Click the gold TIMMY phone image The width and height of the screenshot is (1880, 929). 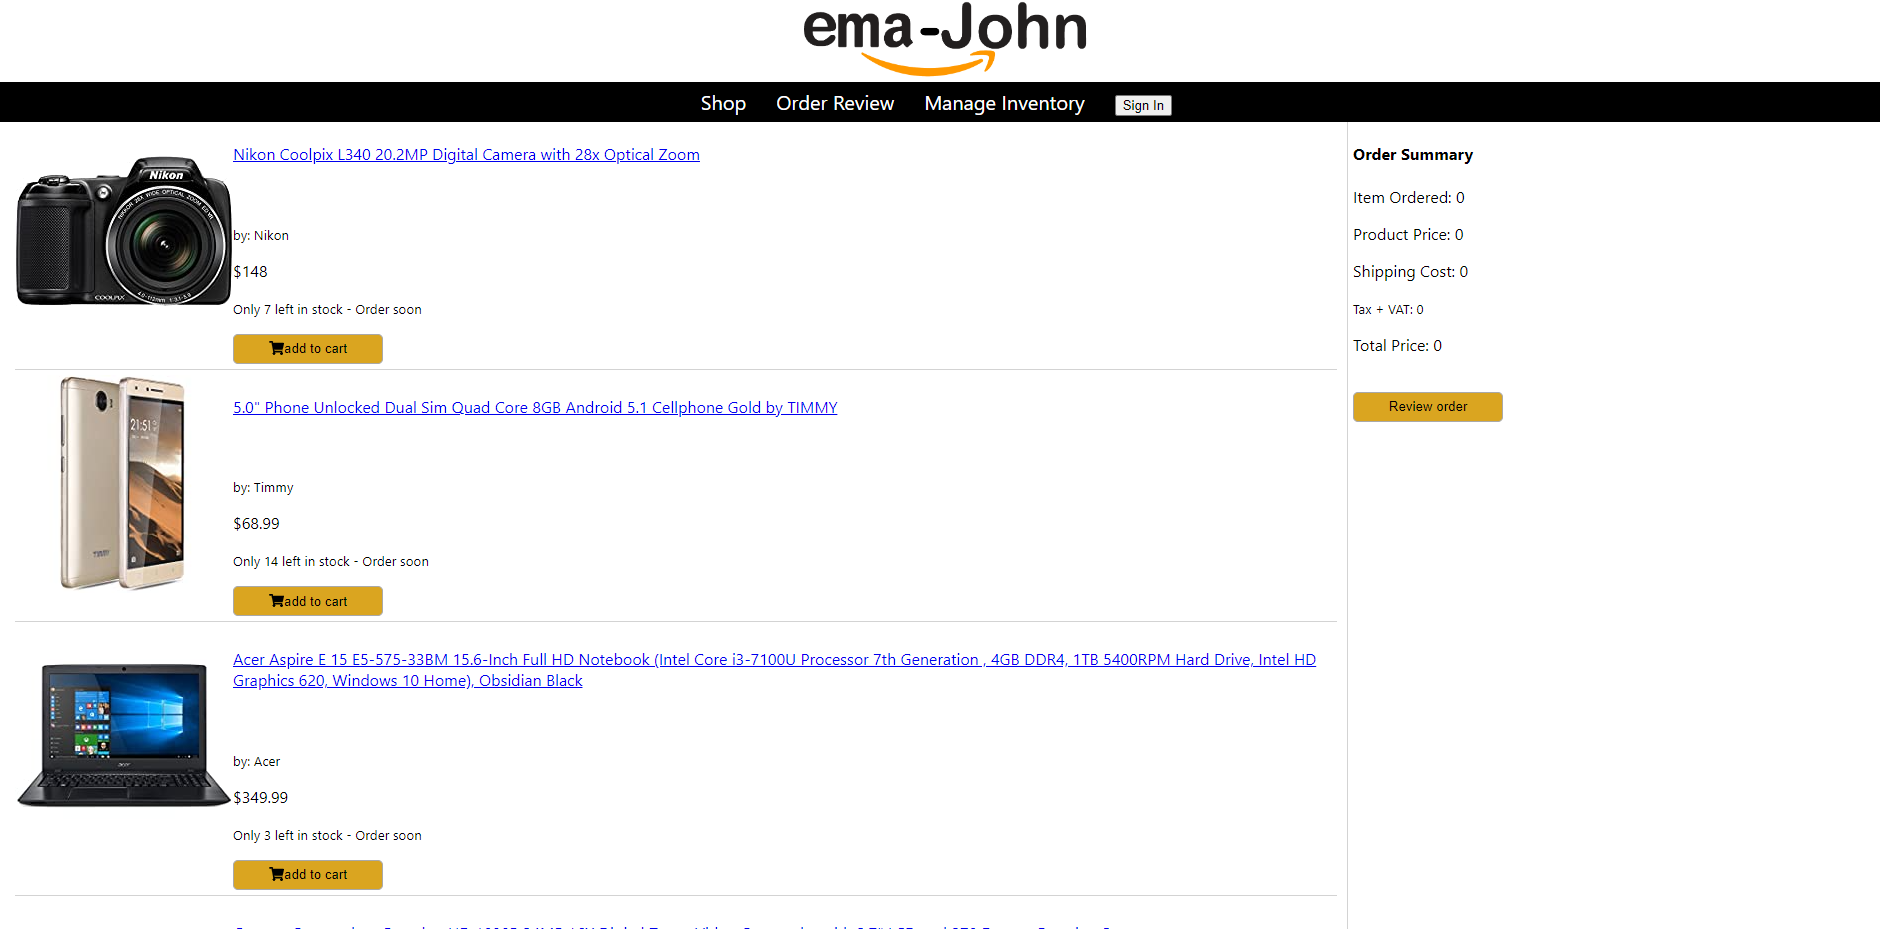(x=123, y=483)
